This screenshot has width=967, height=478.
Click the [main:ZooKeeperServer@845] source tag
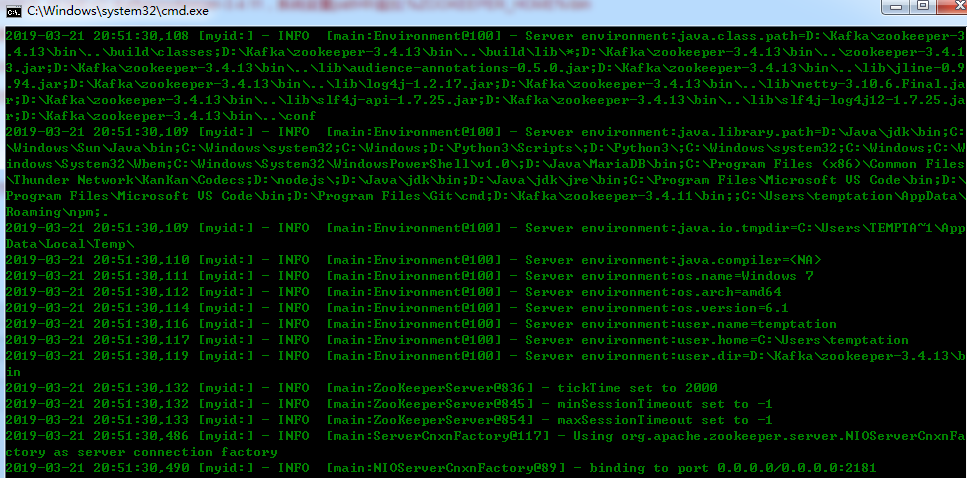[x=429, y=404]
